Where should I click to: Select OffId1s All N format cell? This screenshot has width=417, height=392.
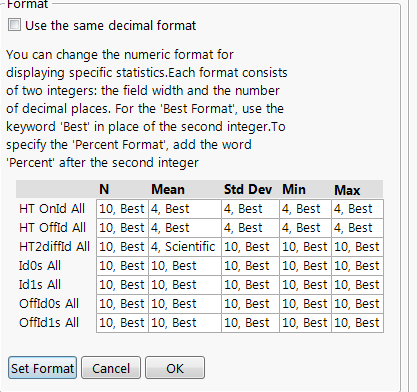click(x=122, y=323)
